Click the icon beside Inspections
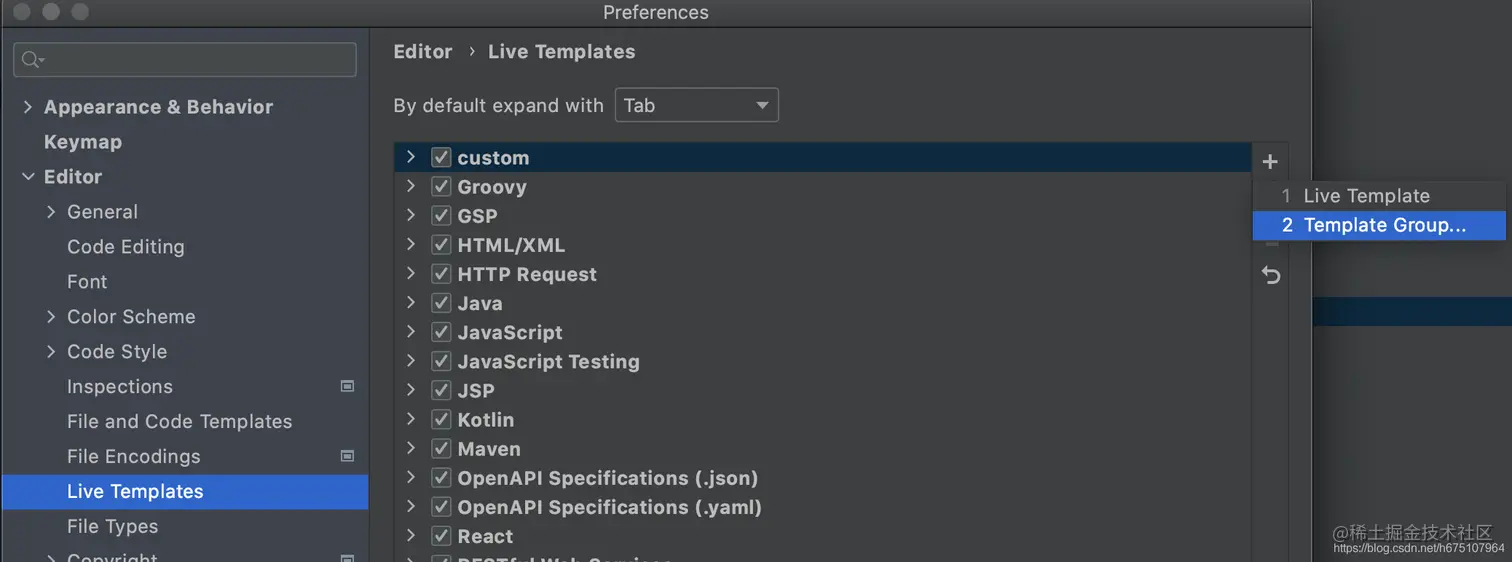Image resolution: width=1512 pixels, height=562 pixels. coord(347,386)
